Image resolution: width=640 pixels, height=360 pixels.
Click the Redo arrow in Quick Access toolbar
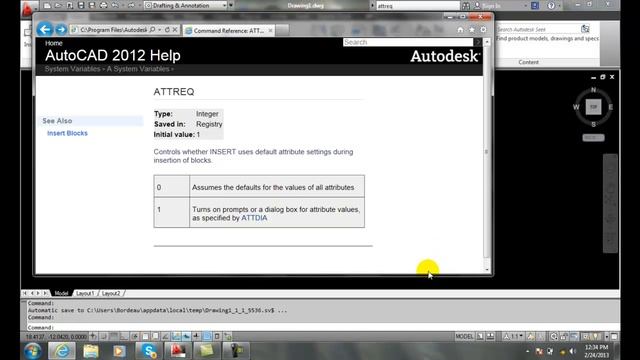[x=131, y=5]
